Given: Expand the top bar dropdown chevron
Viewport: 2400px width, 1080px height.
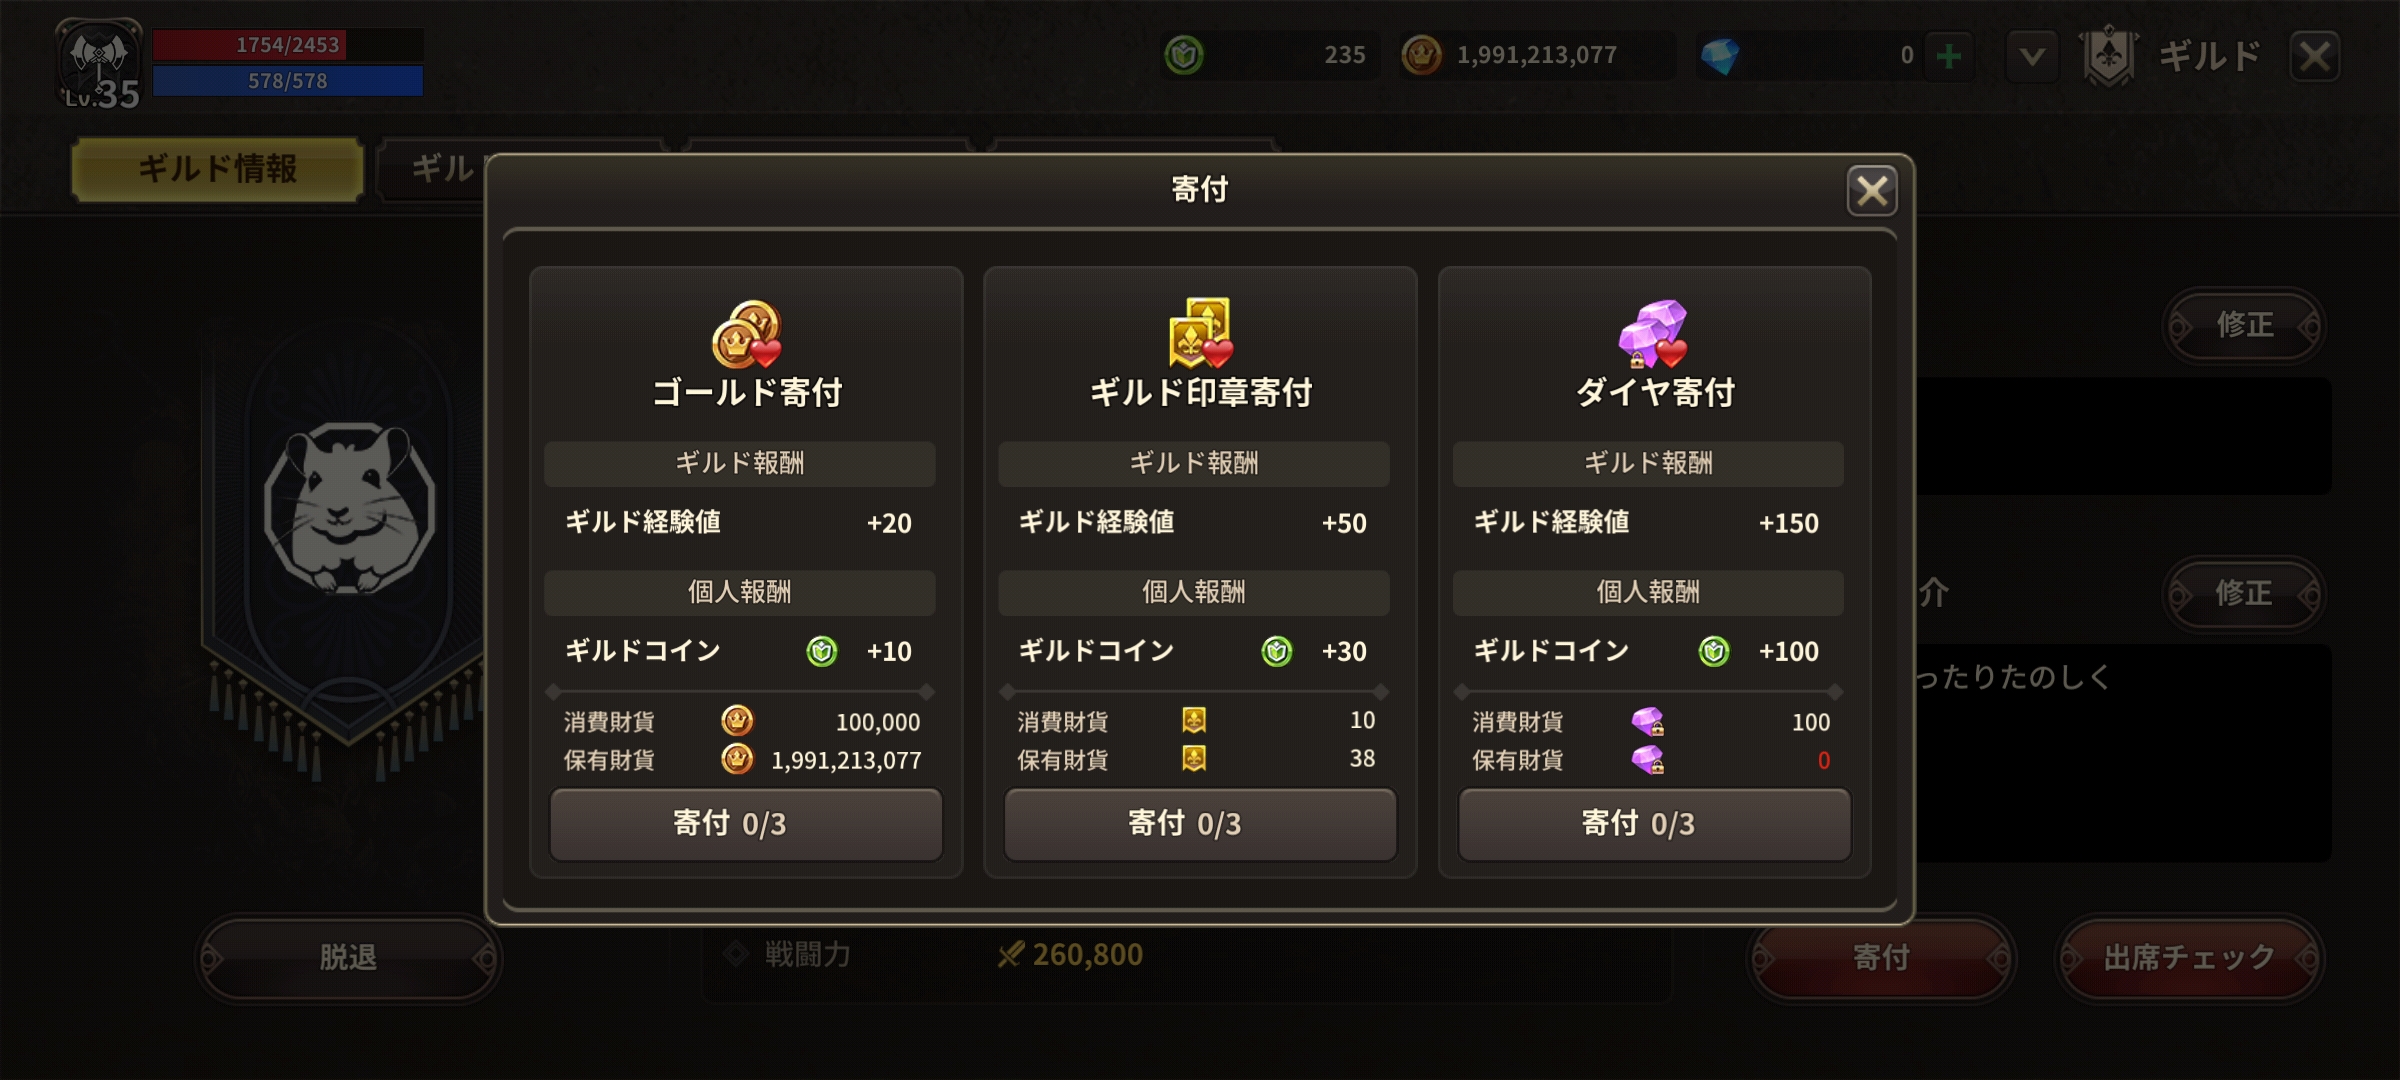Looking at the screenshot, I should click(x=2032, y=56).
